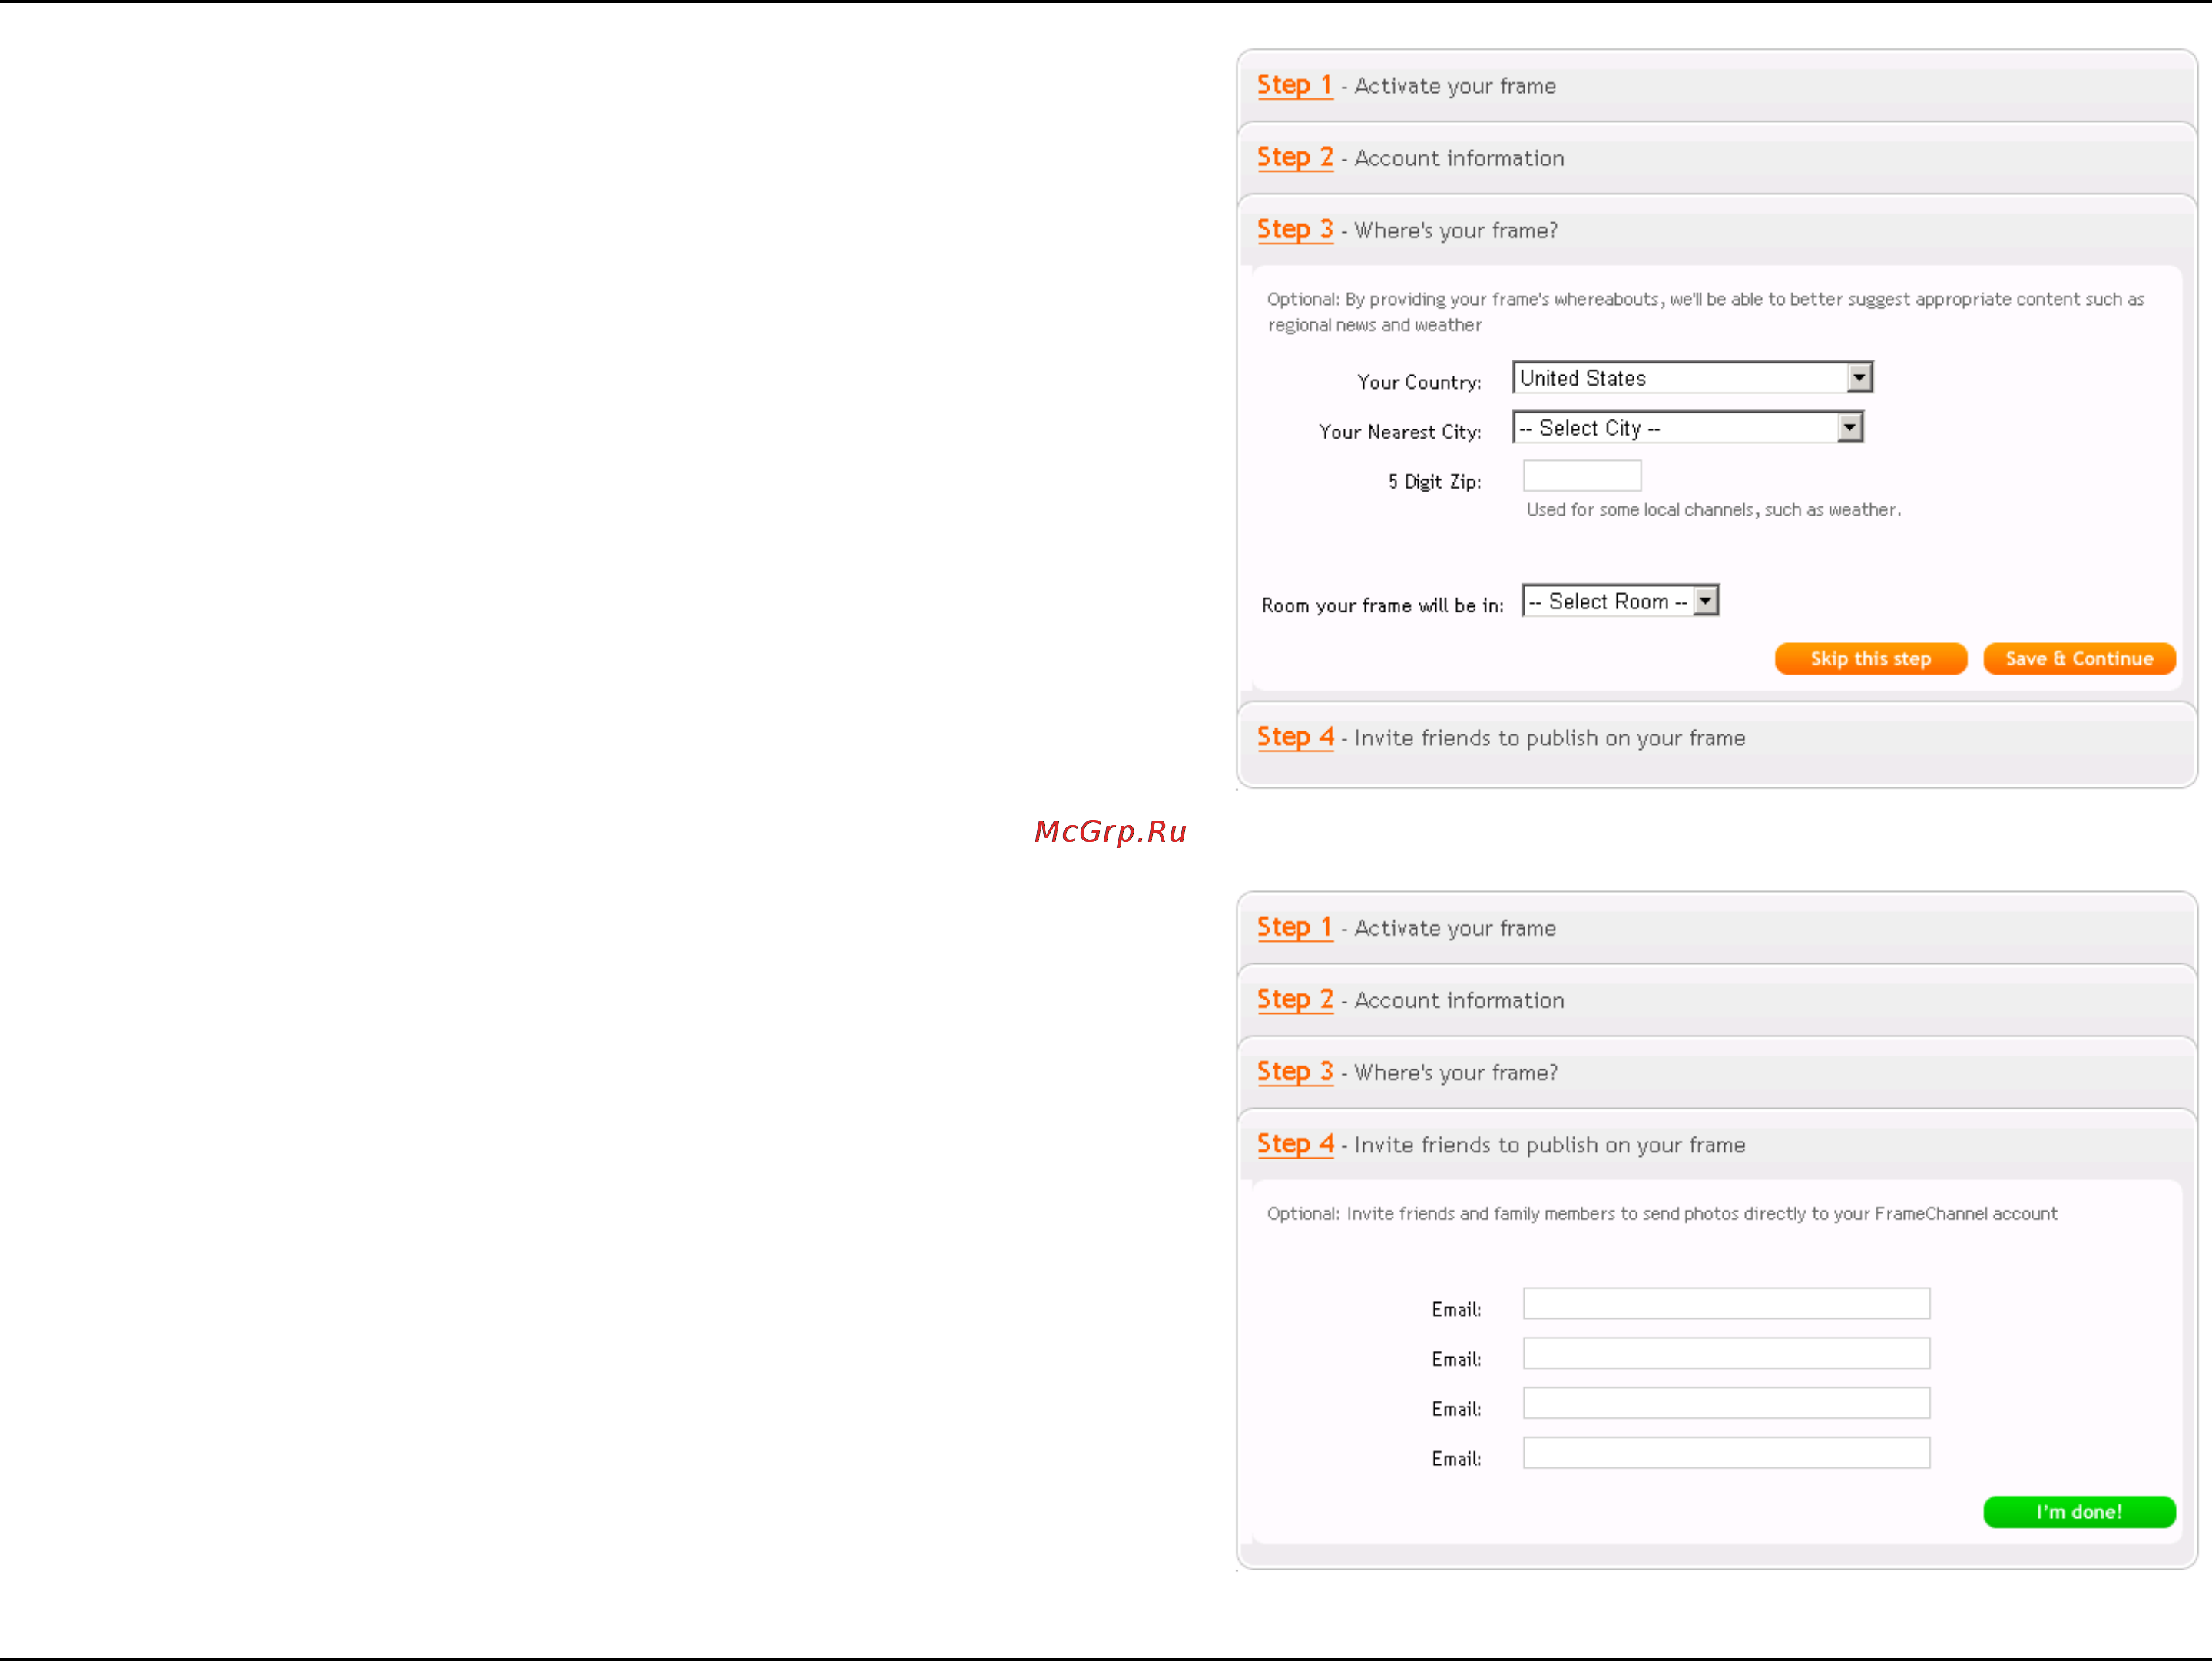Expand Step 1 link in upper panel
2212x1661 pixels.
click(1294, 86)
